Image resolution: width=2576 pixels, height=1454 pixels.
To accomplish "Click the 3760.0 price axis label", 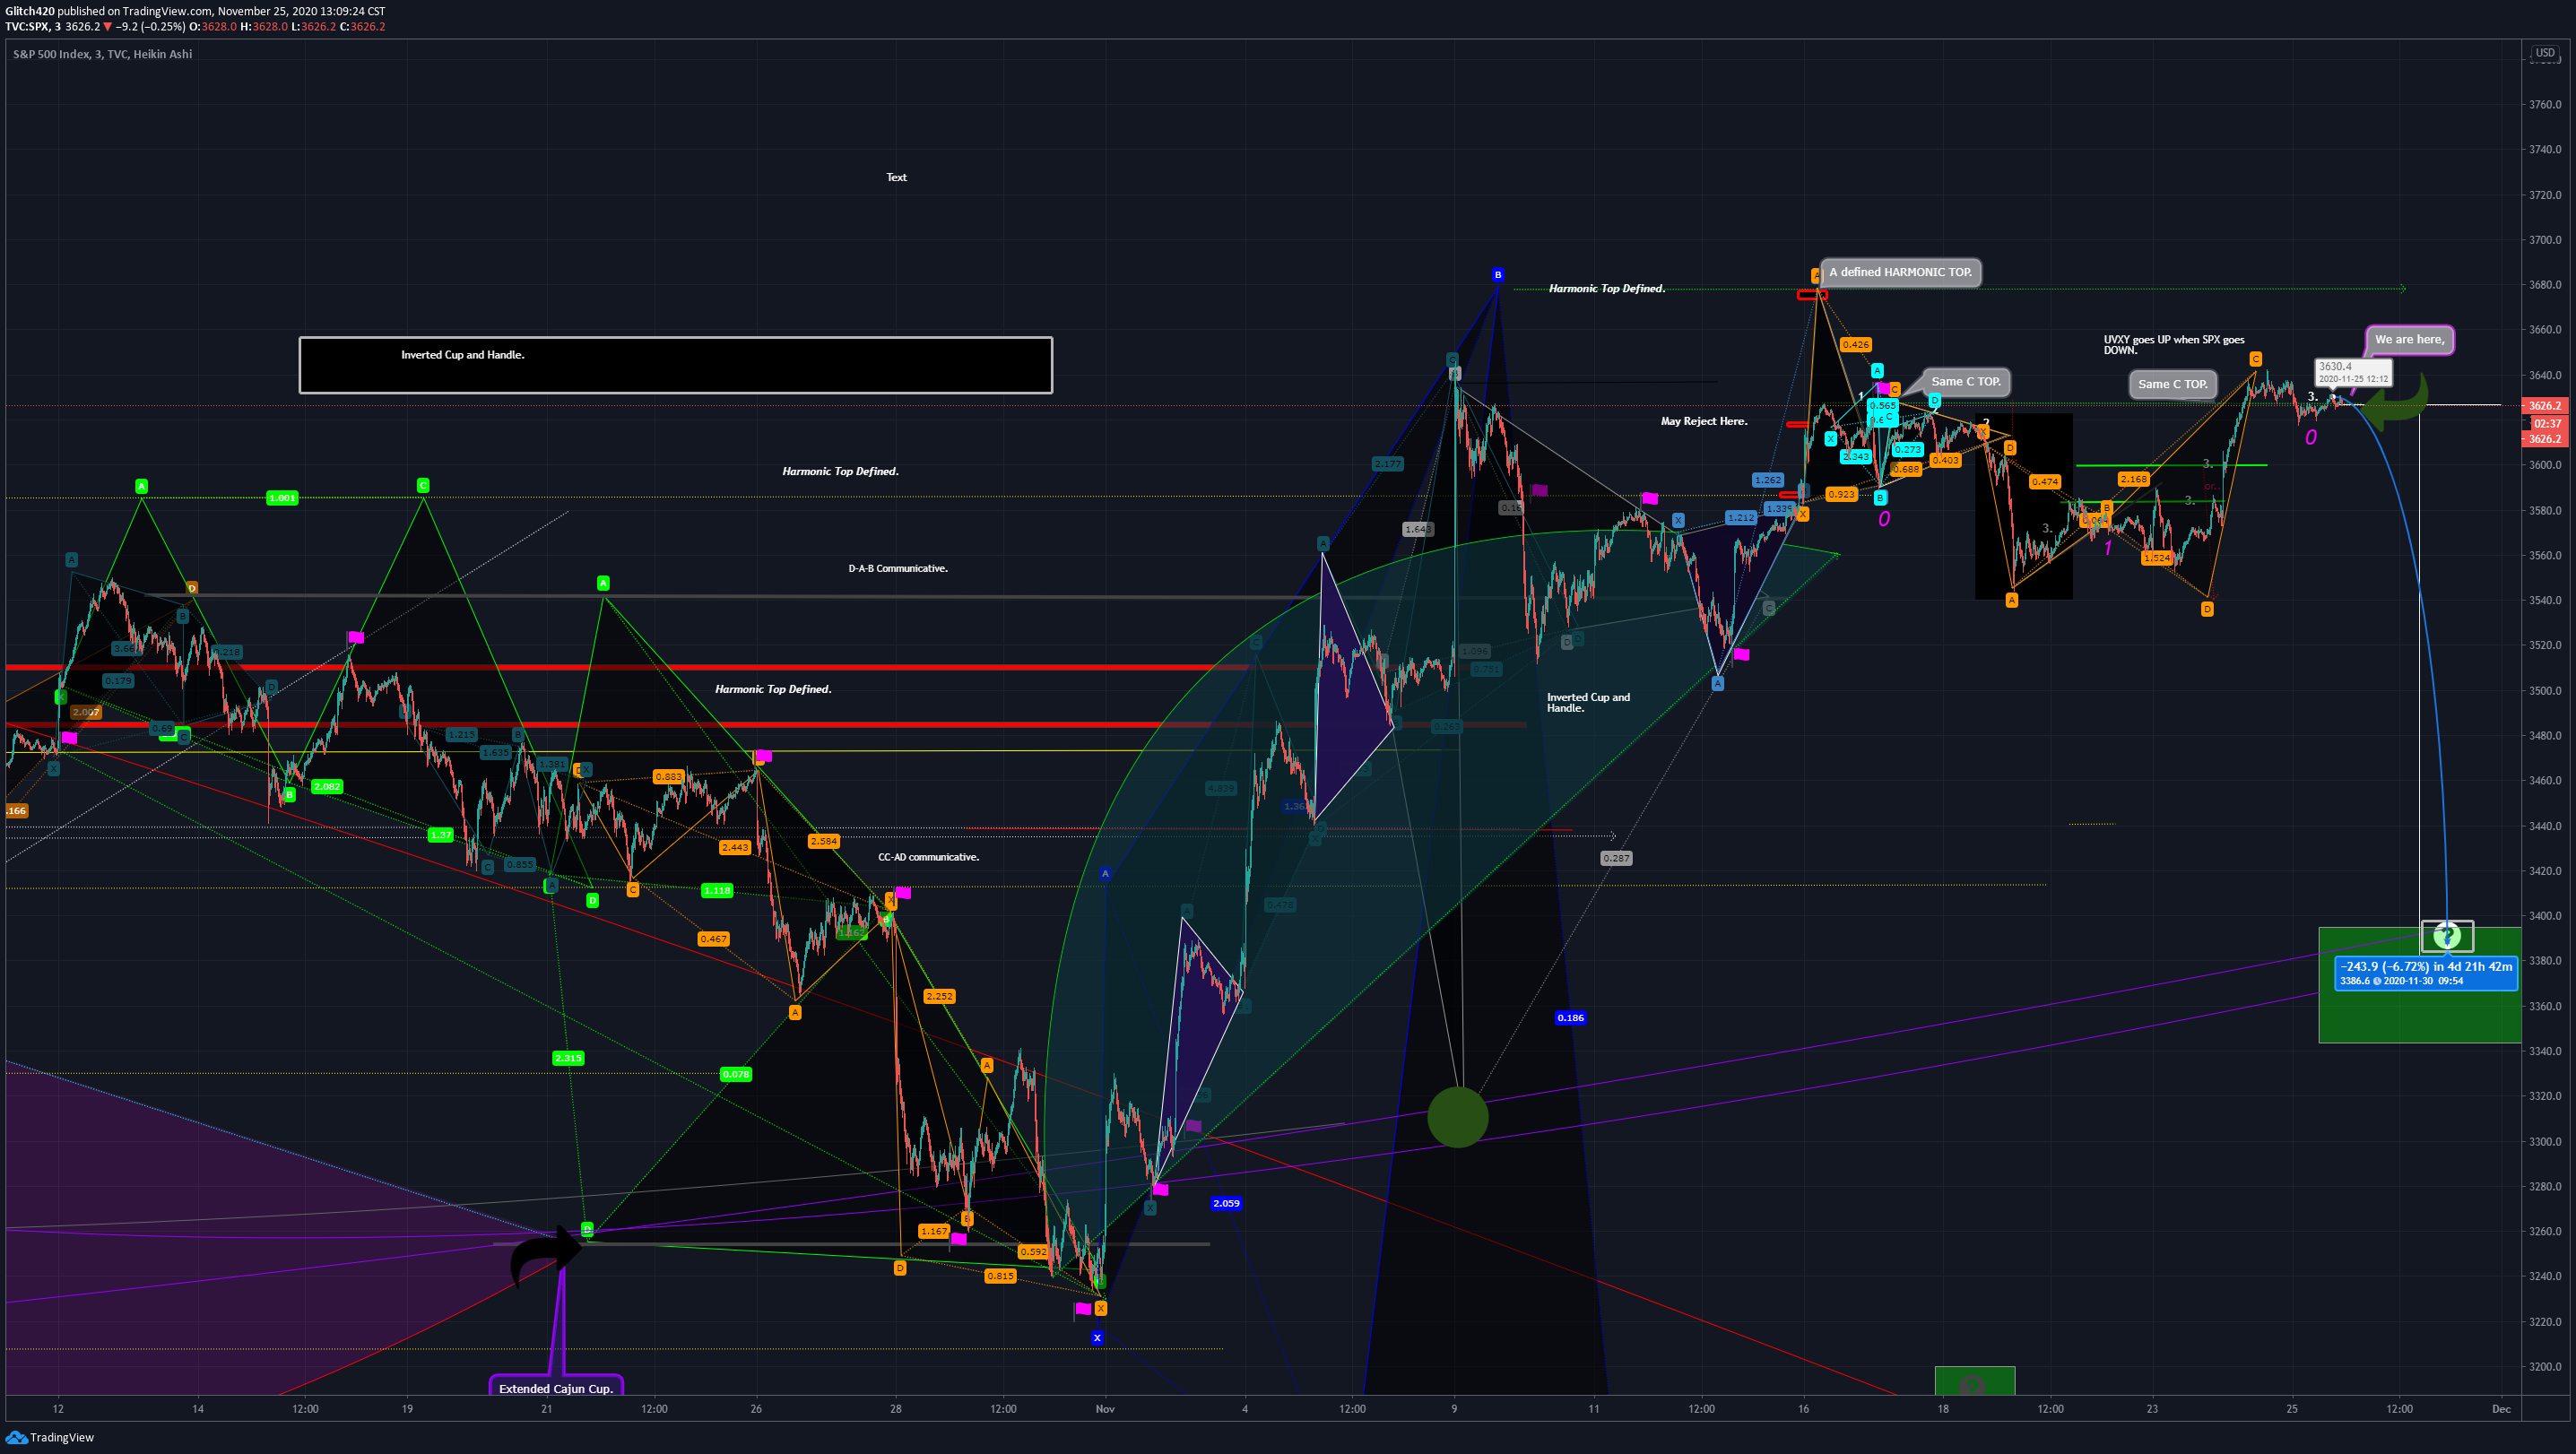I will pyautogui.click(x=2544, y=104).
